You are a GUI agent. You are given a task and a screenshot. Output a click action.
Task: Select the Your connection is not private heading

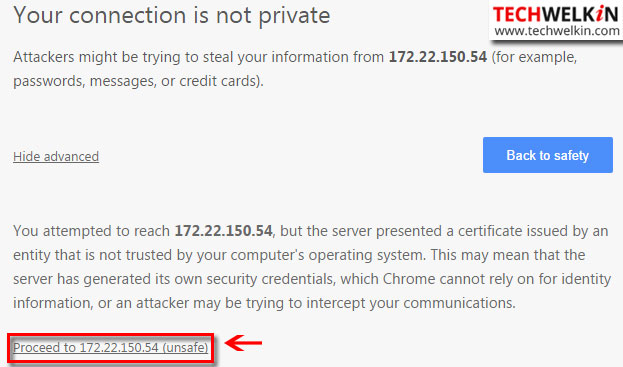[x=172, y=16]
